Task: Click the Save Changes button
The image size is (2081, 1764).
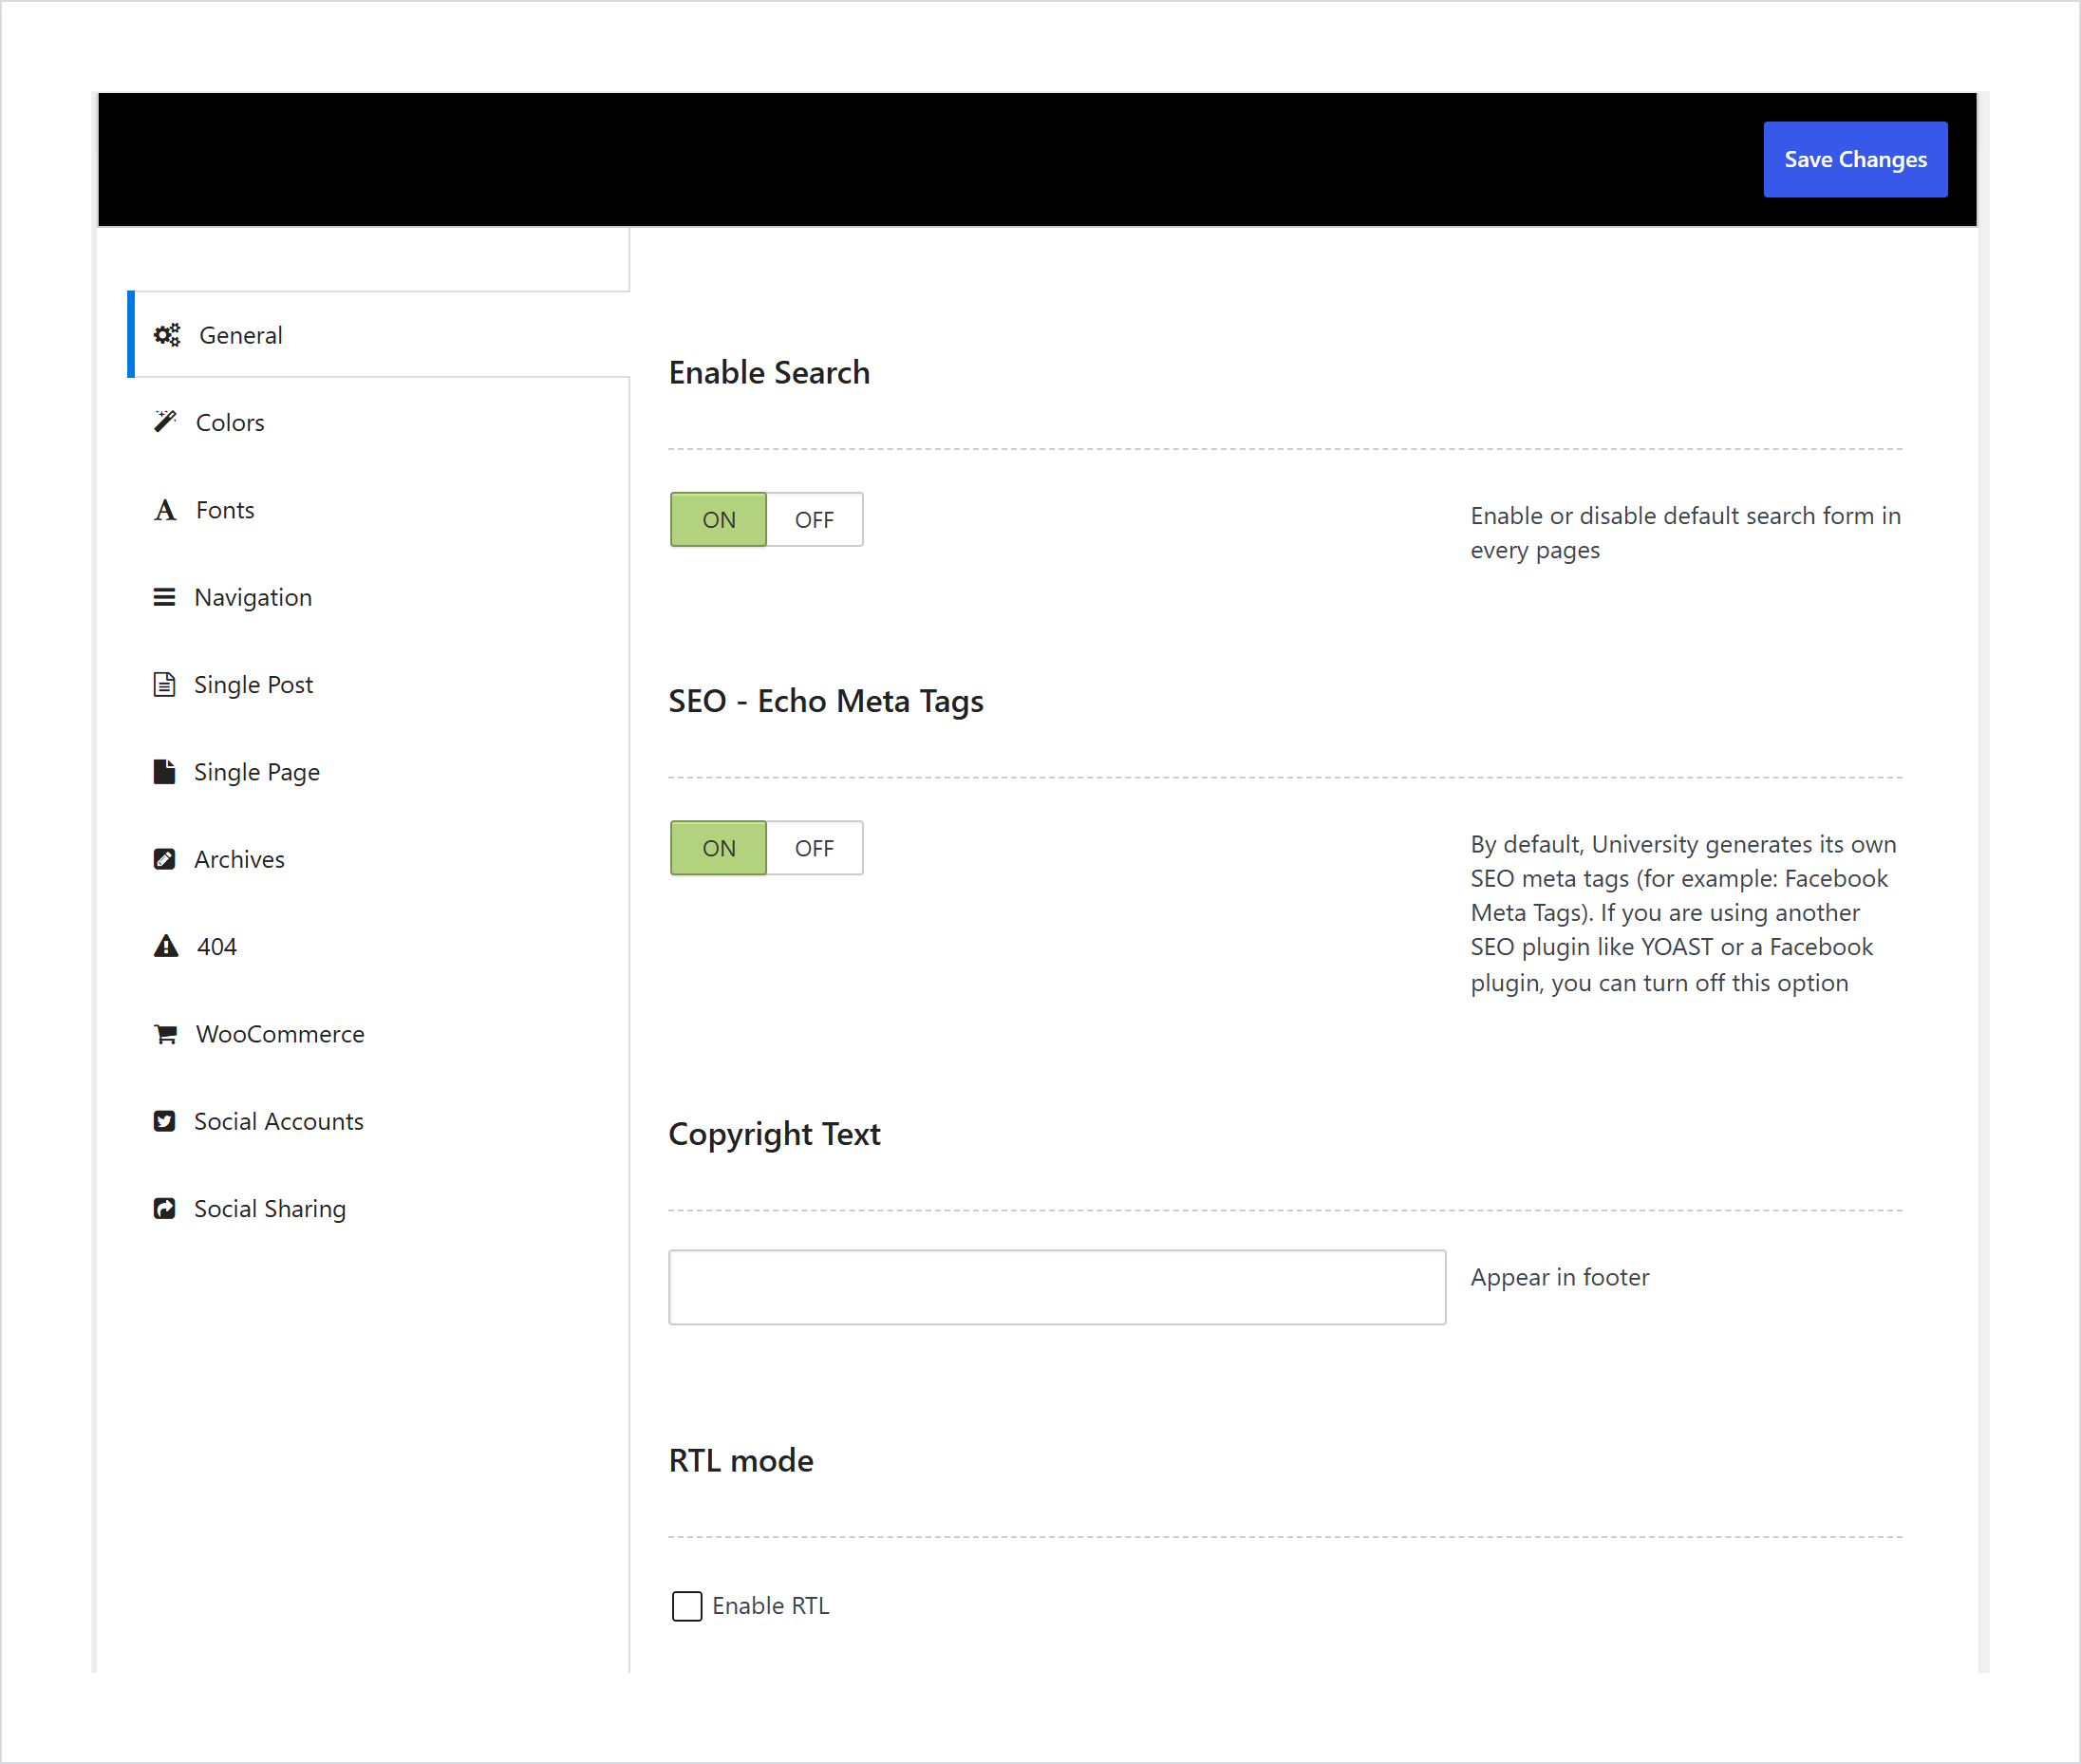Action: tap(1855, 160)
